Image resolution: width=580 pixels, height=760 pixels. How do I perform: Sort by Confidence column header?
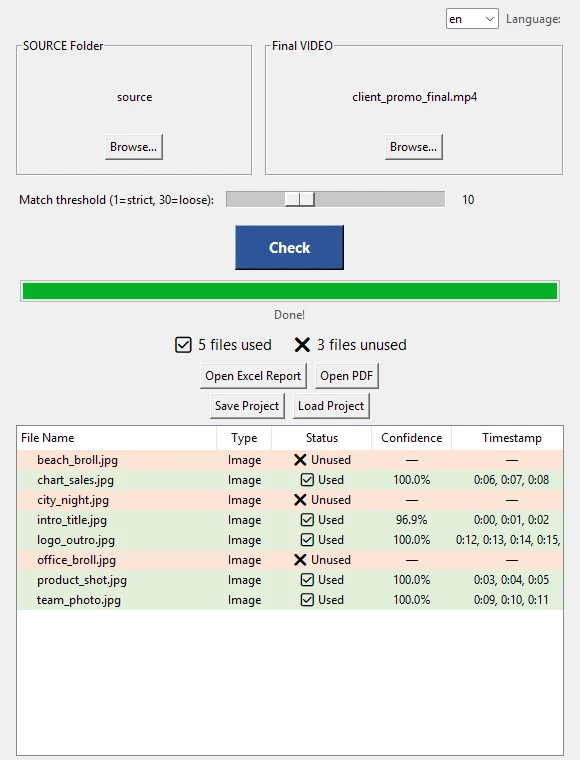pyautogui.click(x=411, y=438)
